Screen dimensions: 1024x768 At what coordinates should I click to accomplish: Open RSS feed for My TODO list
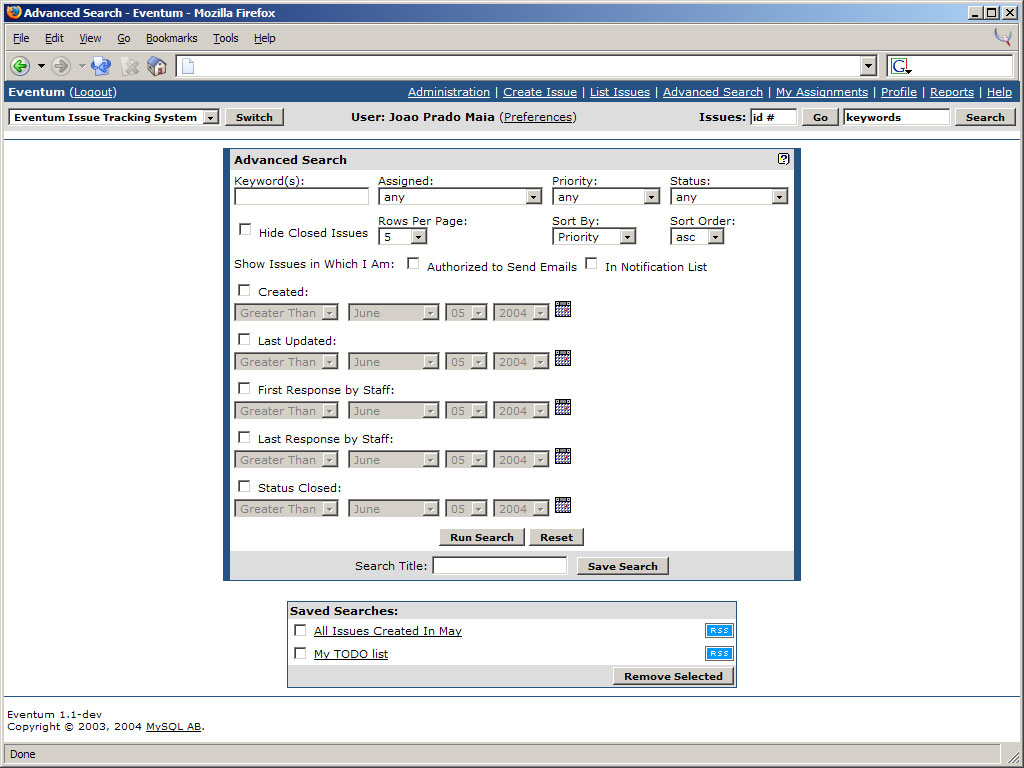(x=719, y=654)
